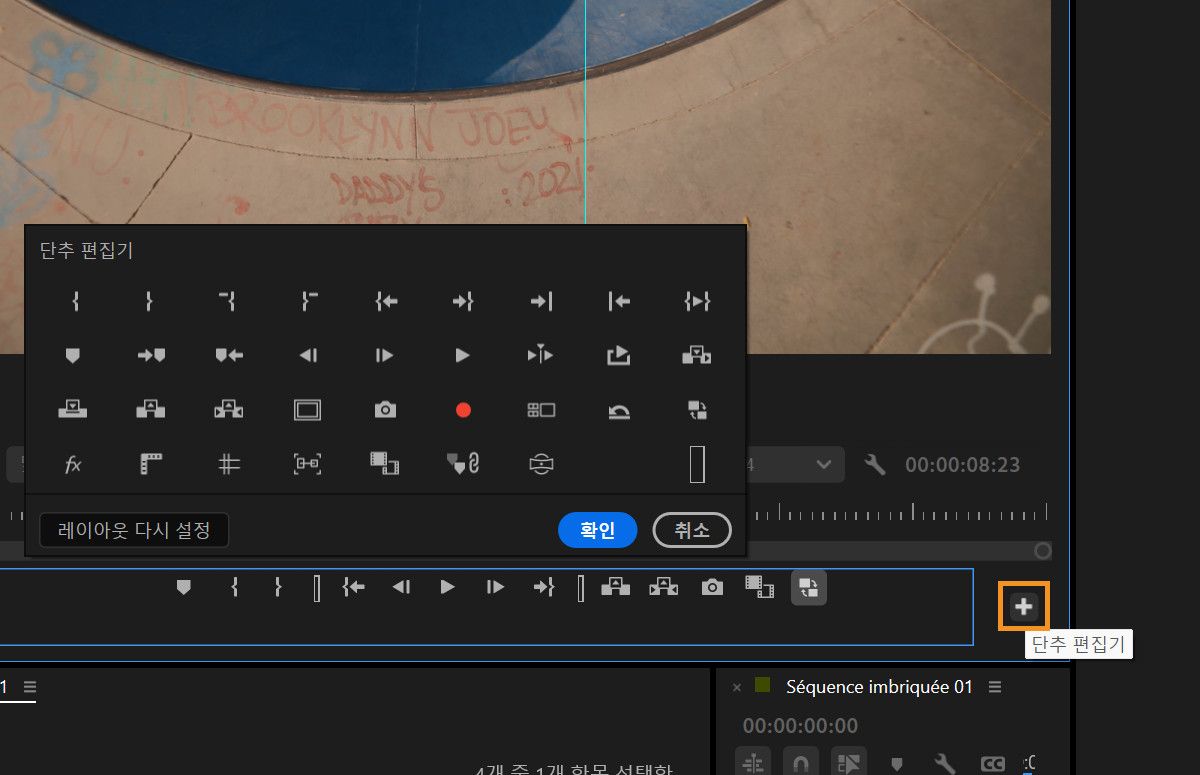Open the button editor plus icon
Image resolution: width=1200 pixels, height=775 pixels.
[1023, 605]
